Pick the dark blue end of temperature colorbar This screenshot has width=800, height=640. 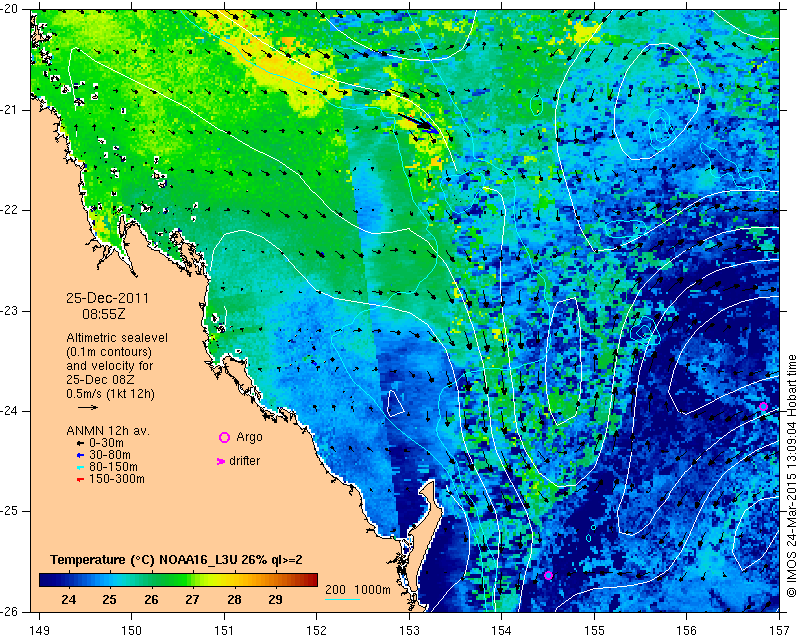tap(45, 580)
